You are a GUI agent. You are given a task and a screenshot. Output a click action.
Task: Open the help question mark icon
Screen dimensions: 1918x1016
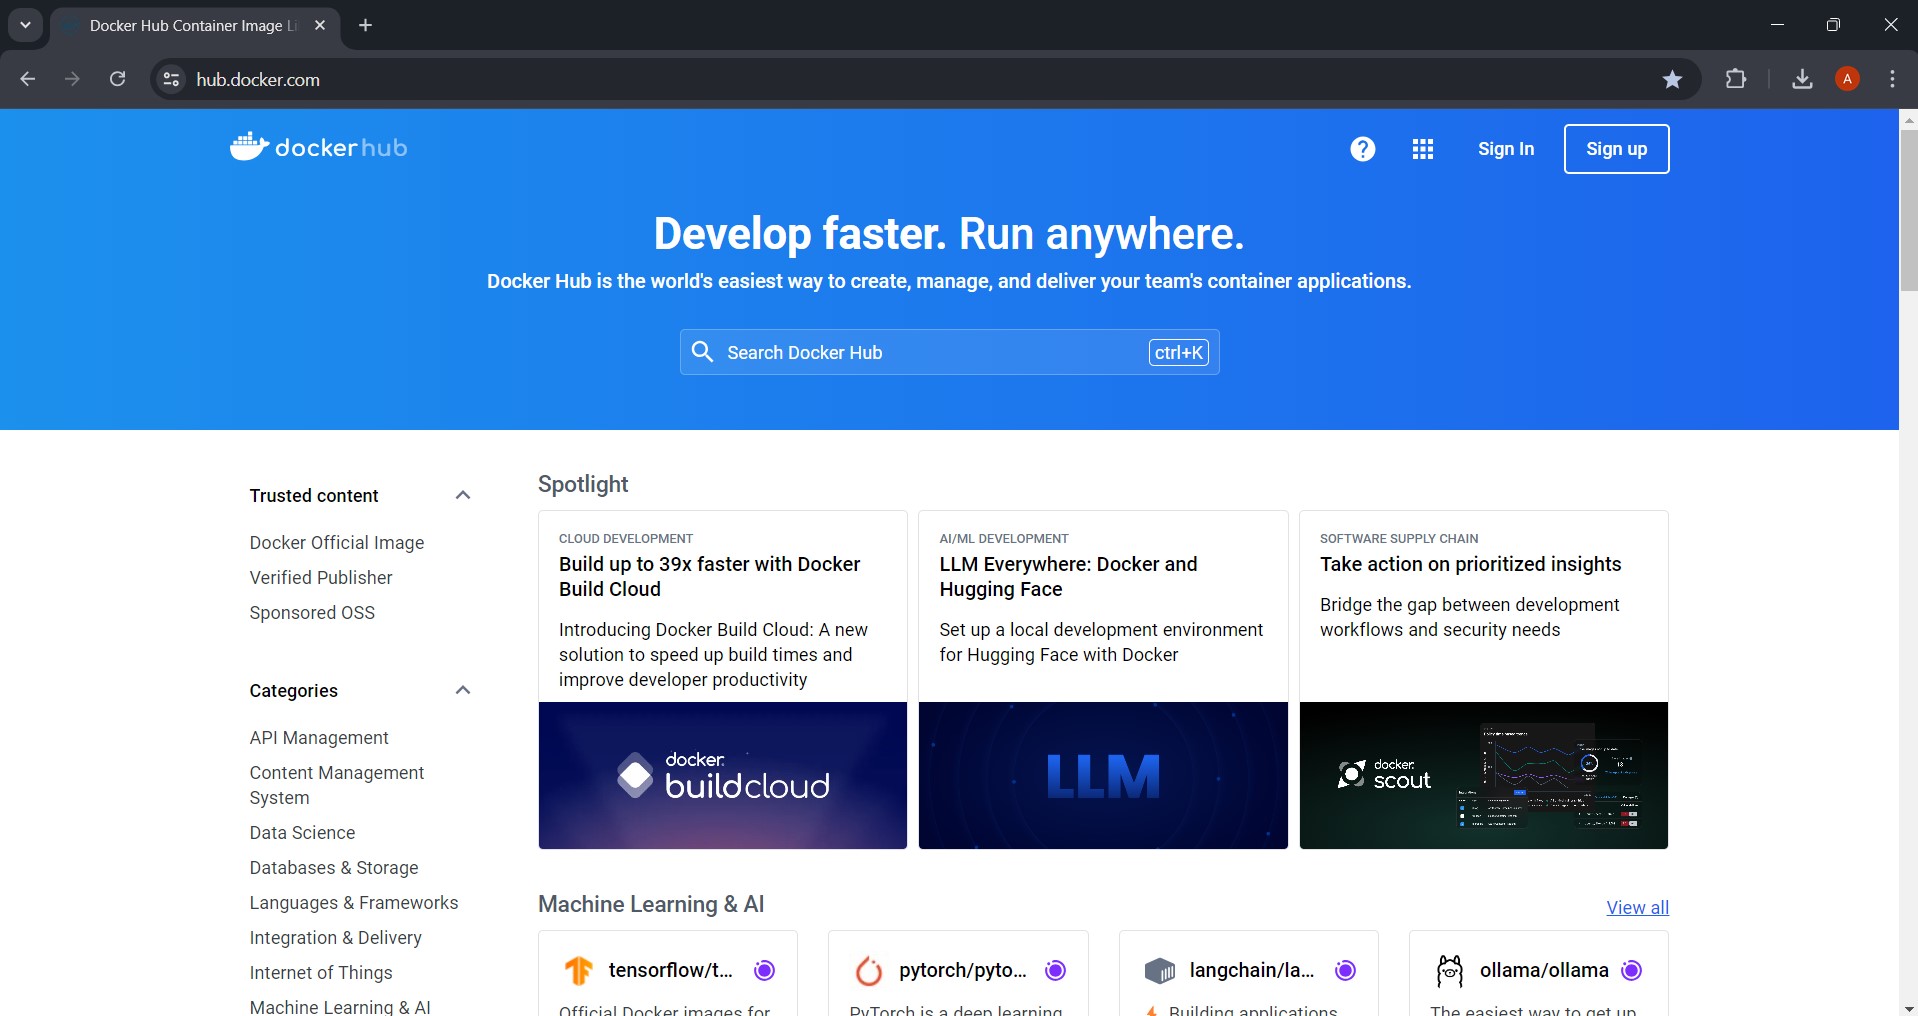click(1362, 149)
